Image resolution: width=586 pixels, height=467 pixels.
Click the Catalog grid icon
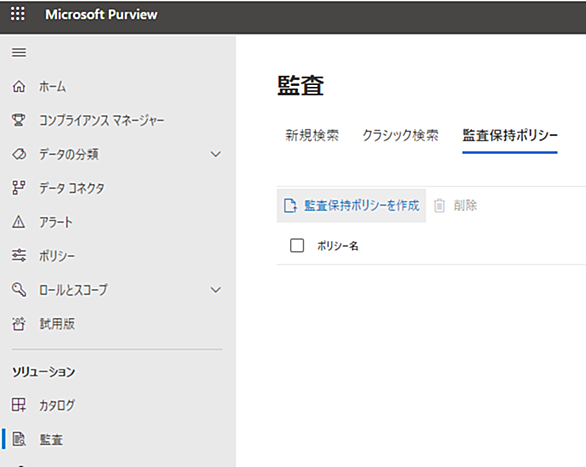click(19, 405)
